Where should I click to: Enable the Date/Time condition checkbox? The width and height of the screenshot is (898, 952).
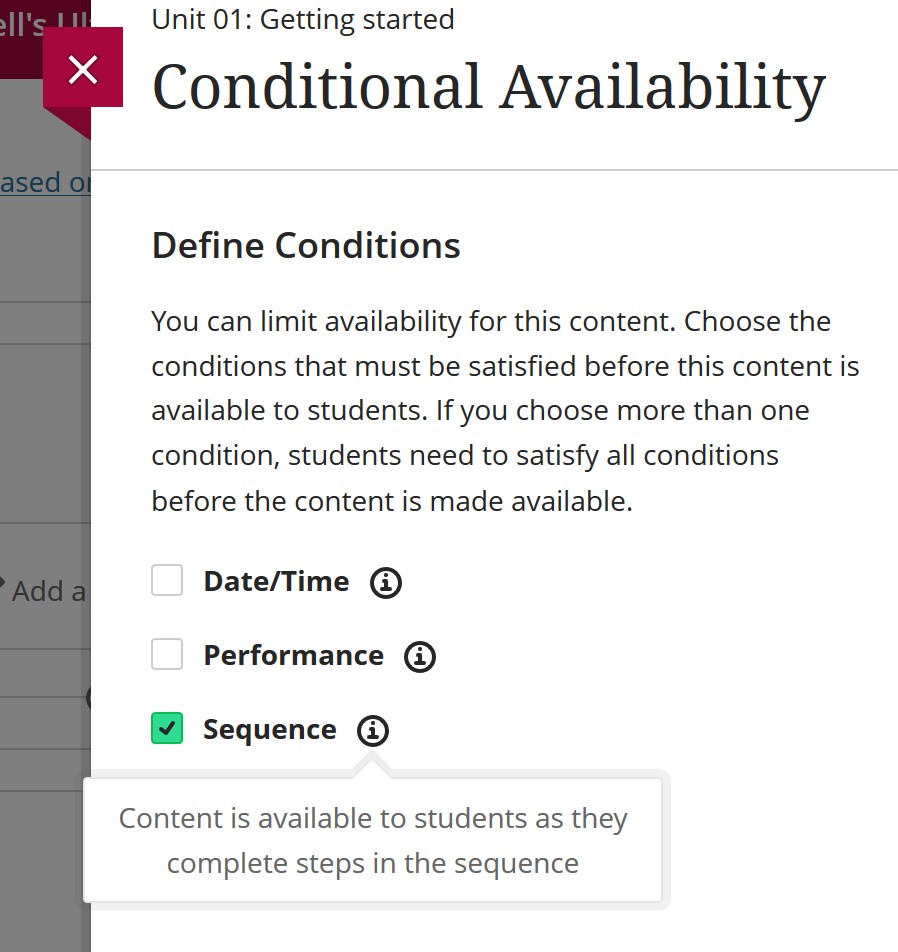167,581
